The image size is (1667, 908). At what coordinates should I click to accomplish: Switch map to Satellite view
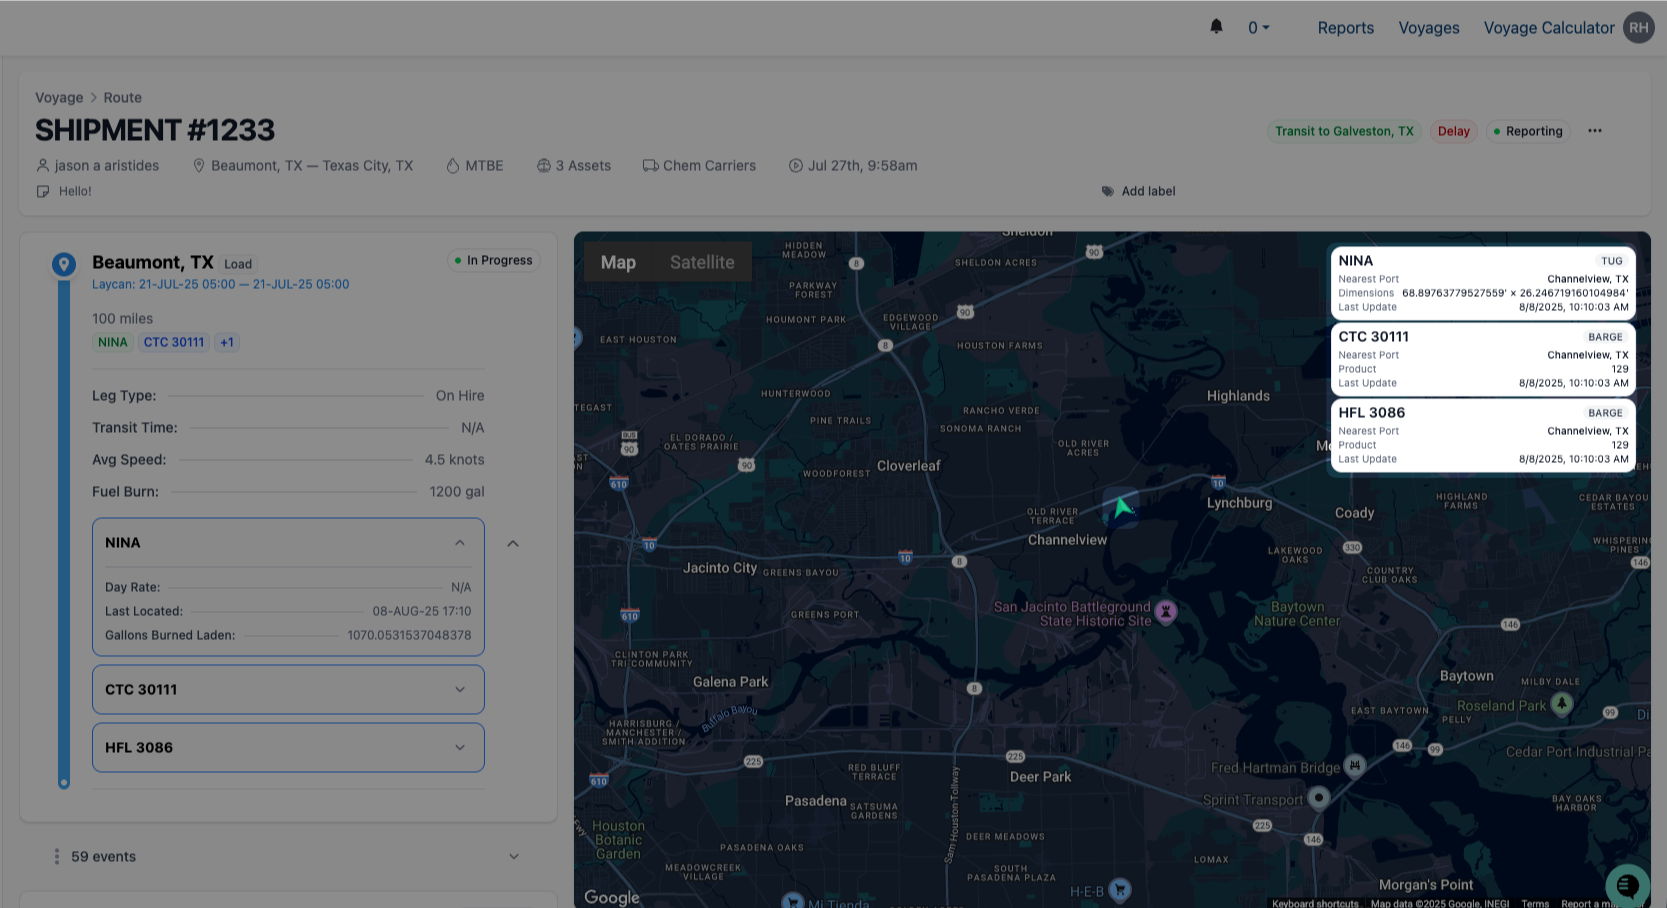pos(702,262)
